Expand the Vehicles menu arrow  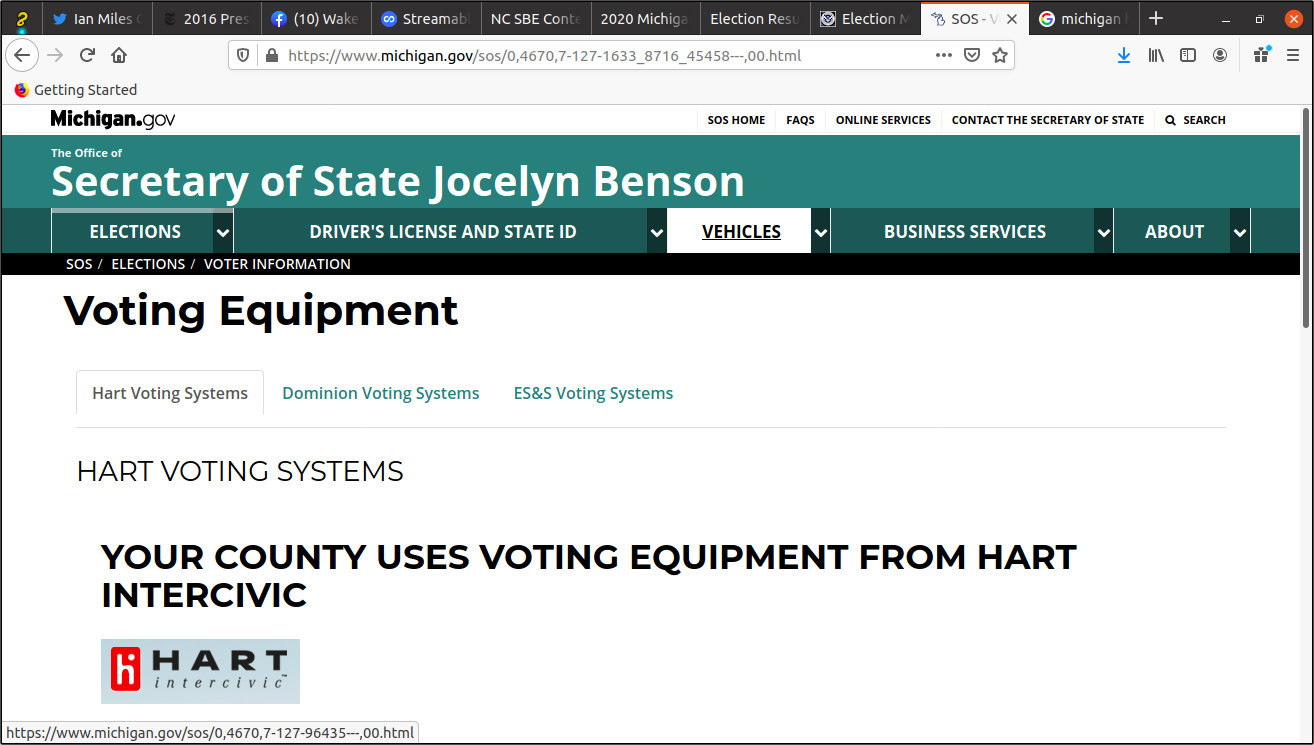pyautogui.click(x=821, y=232)
